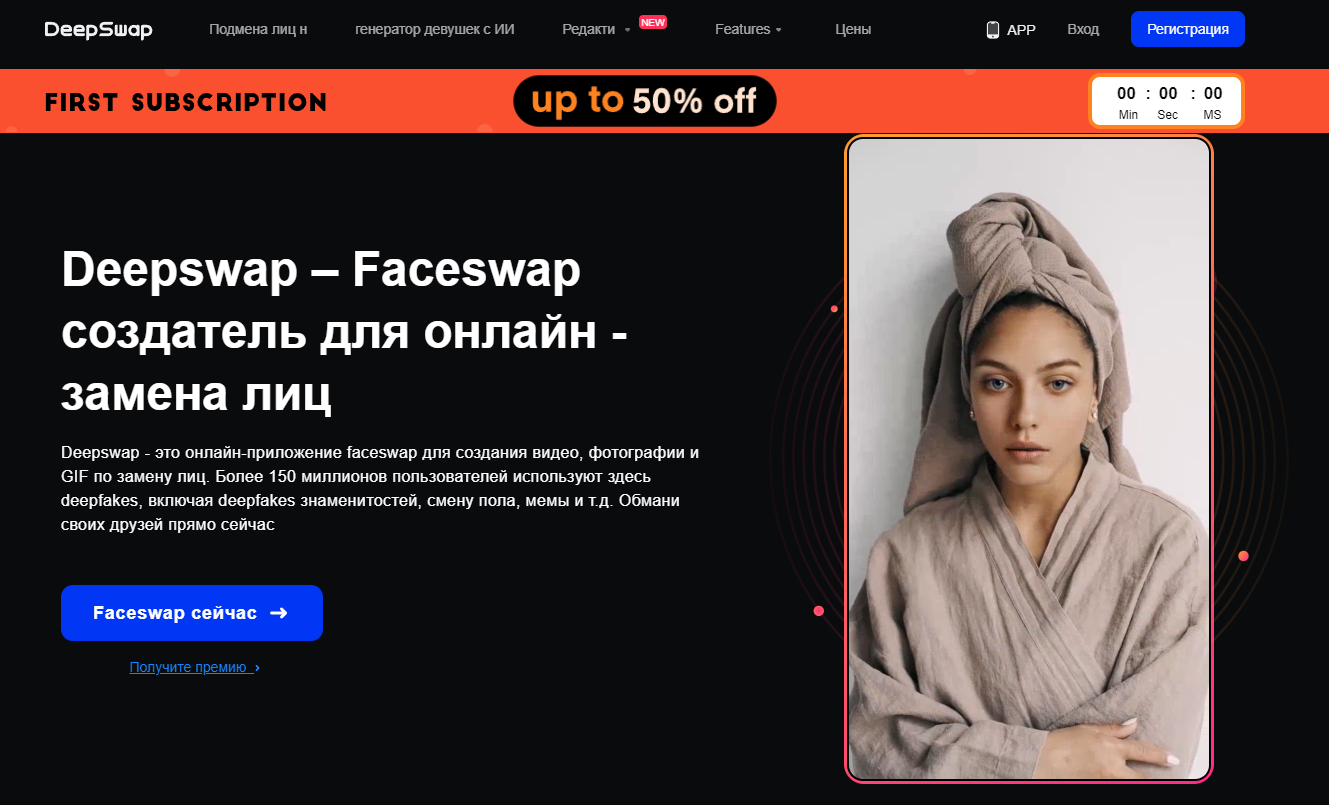The height and width of the screenshot is (805, 1329).
Task: Click the woman in towel preview image
Action: pyautogui.click(x=1029, y=459)
